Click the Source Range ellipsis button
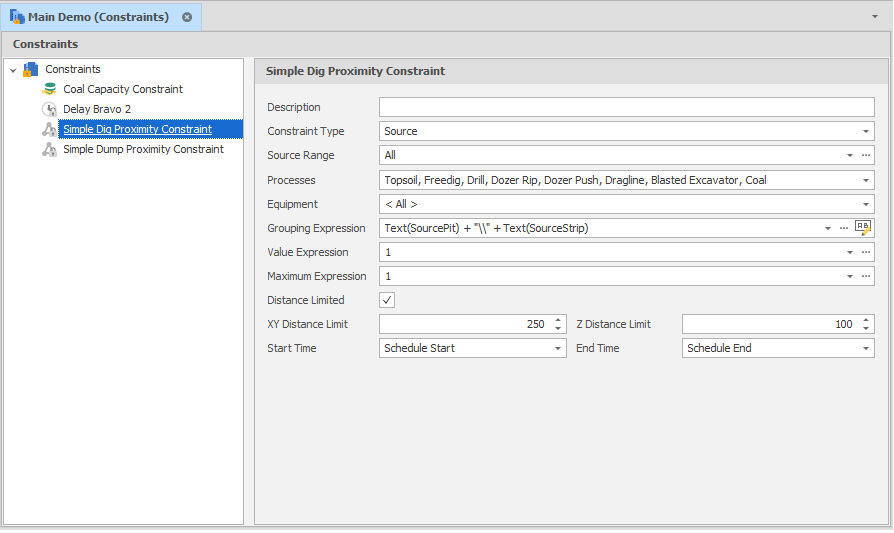The height and width of the screenshot is (533, 894). click(866, 155)
